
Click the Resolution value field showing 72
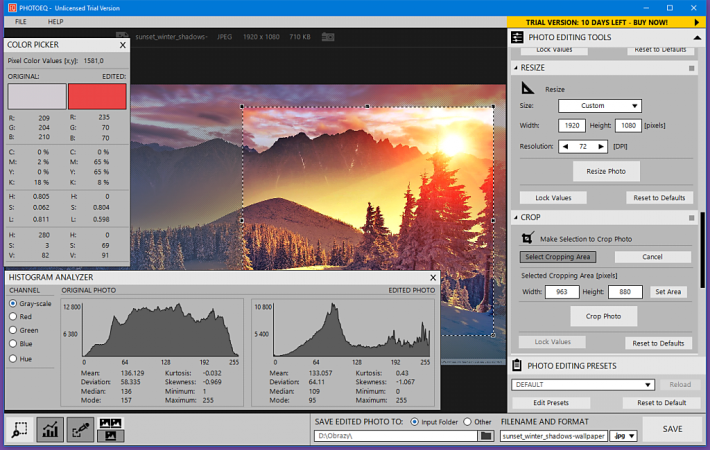583,146
